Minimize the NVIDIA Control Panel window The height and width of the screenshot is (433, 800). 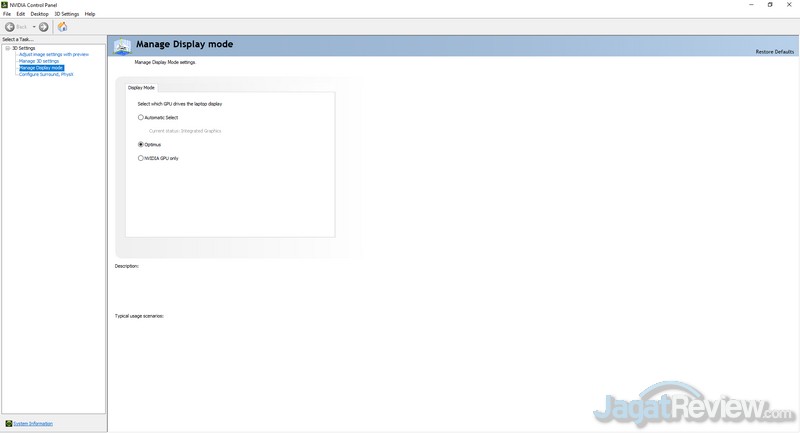pos(751,5)
